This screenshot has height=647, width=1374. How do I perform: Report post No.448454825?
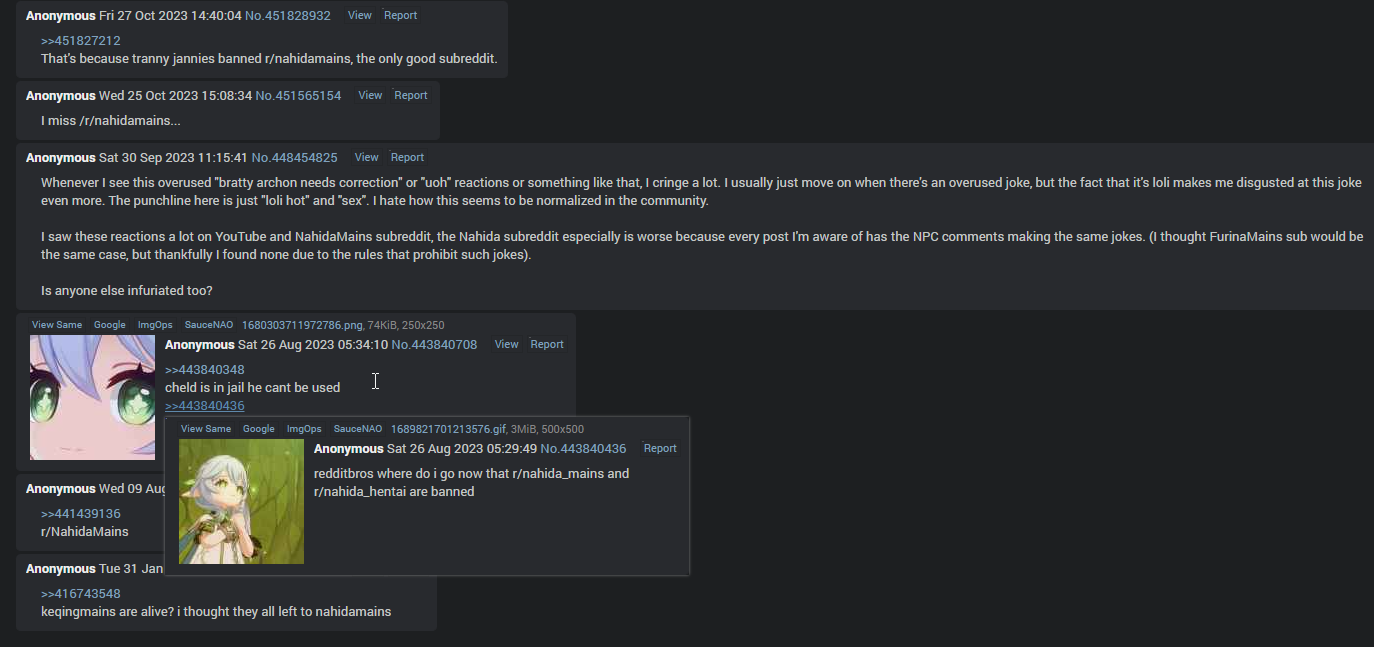pos(407,157)
